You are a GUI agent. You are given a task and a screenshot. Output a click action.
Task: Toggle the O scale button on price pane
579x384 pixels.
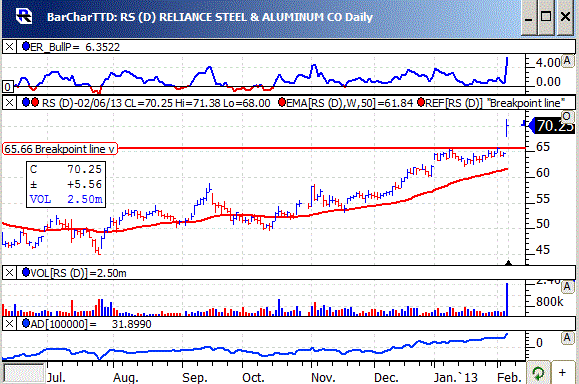(566, 116)
